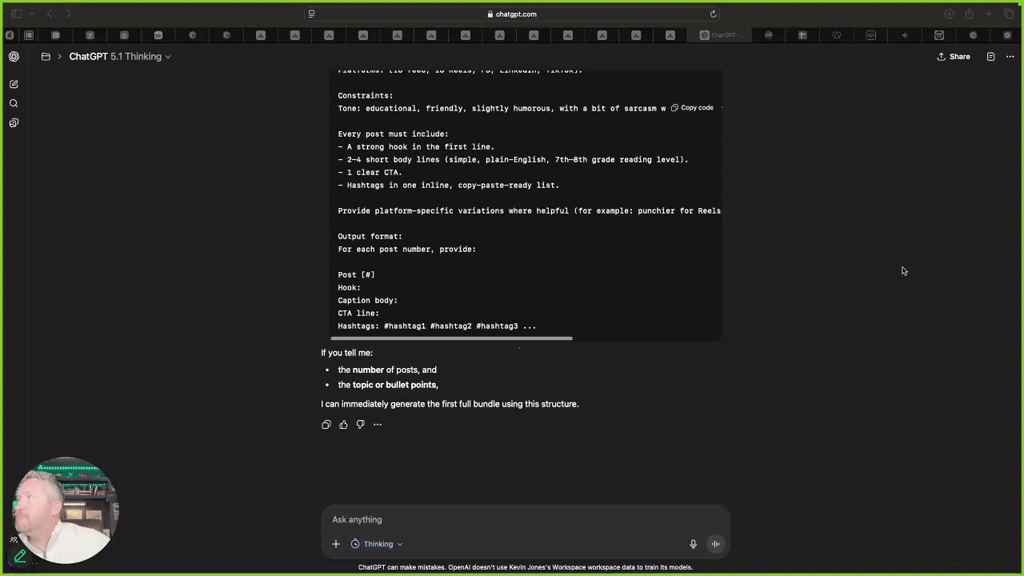Screen dimensions: 1024x576
Task: Start dictation with the microphone icon
Action: pos(693,544)
